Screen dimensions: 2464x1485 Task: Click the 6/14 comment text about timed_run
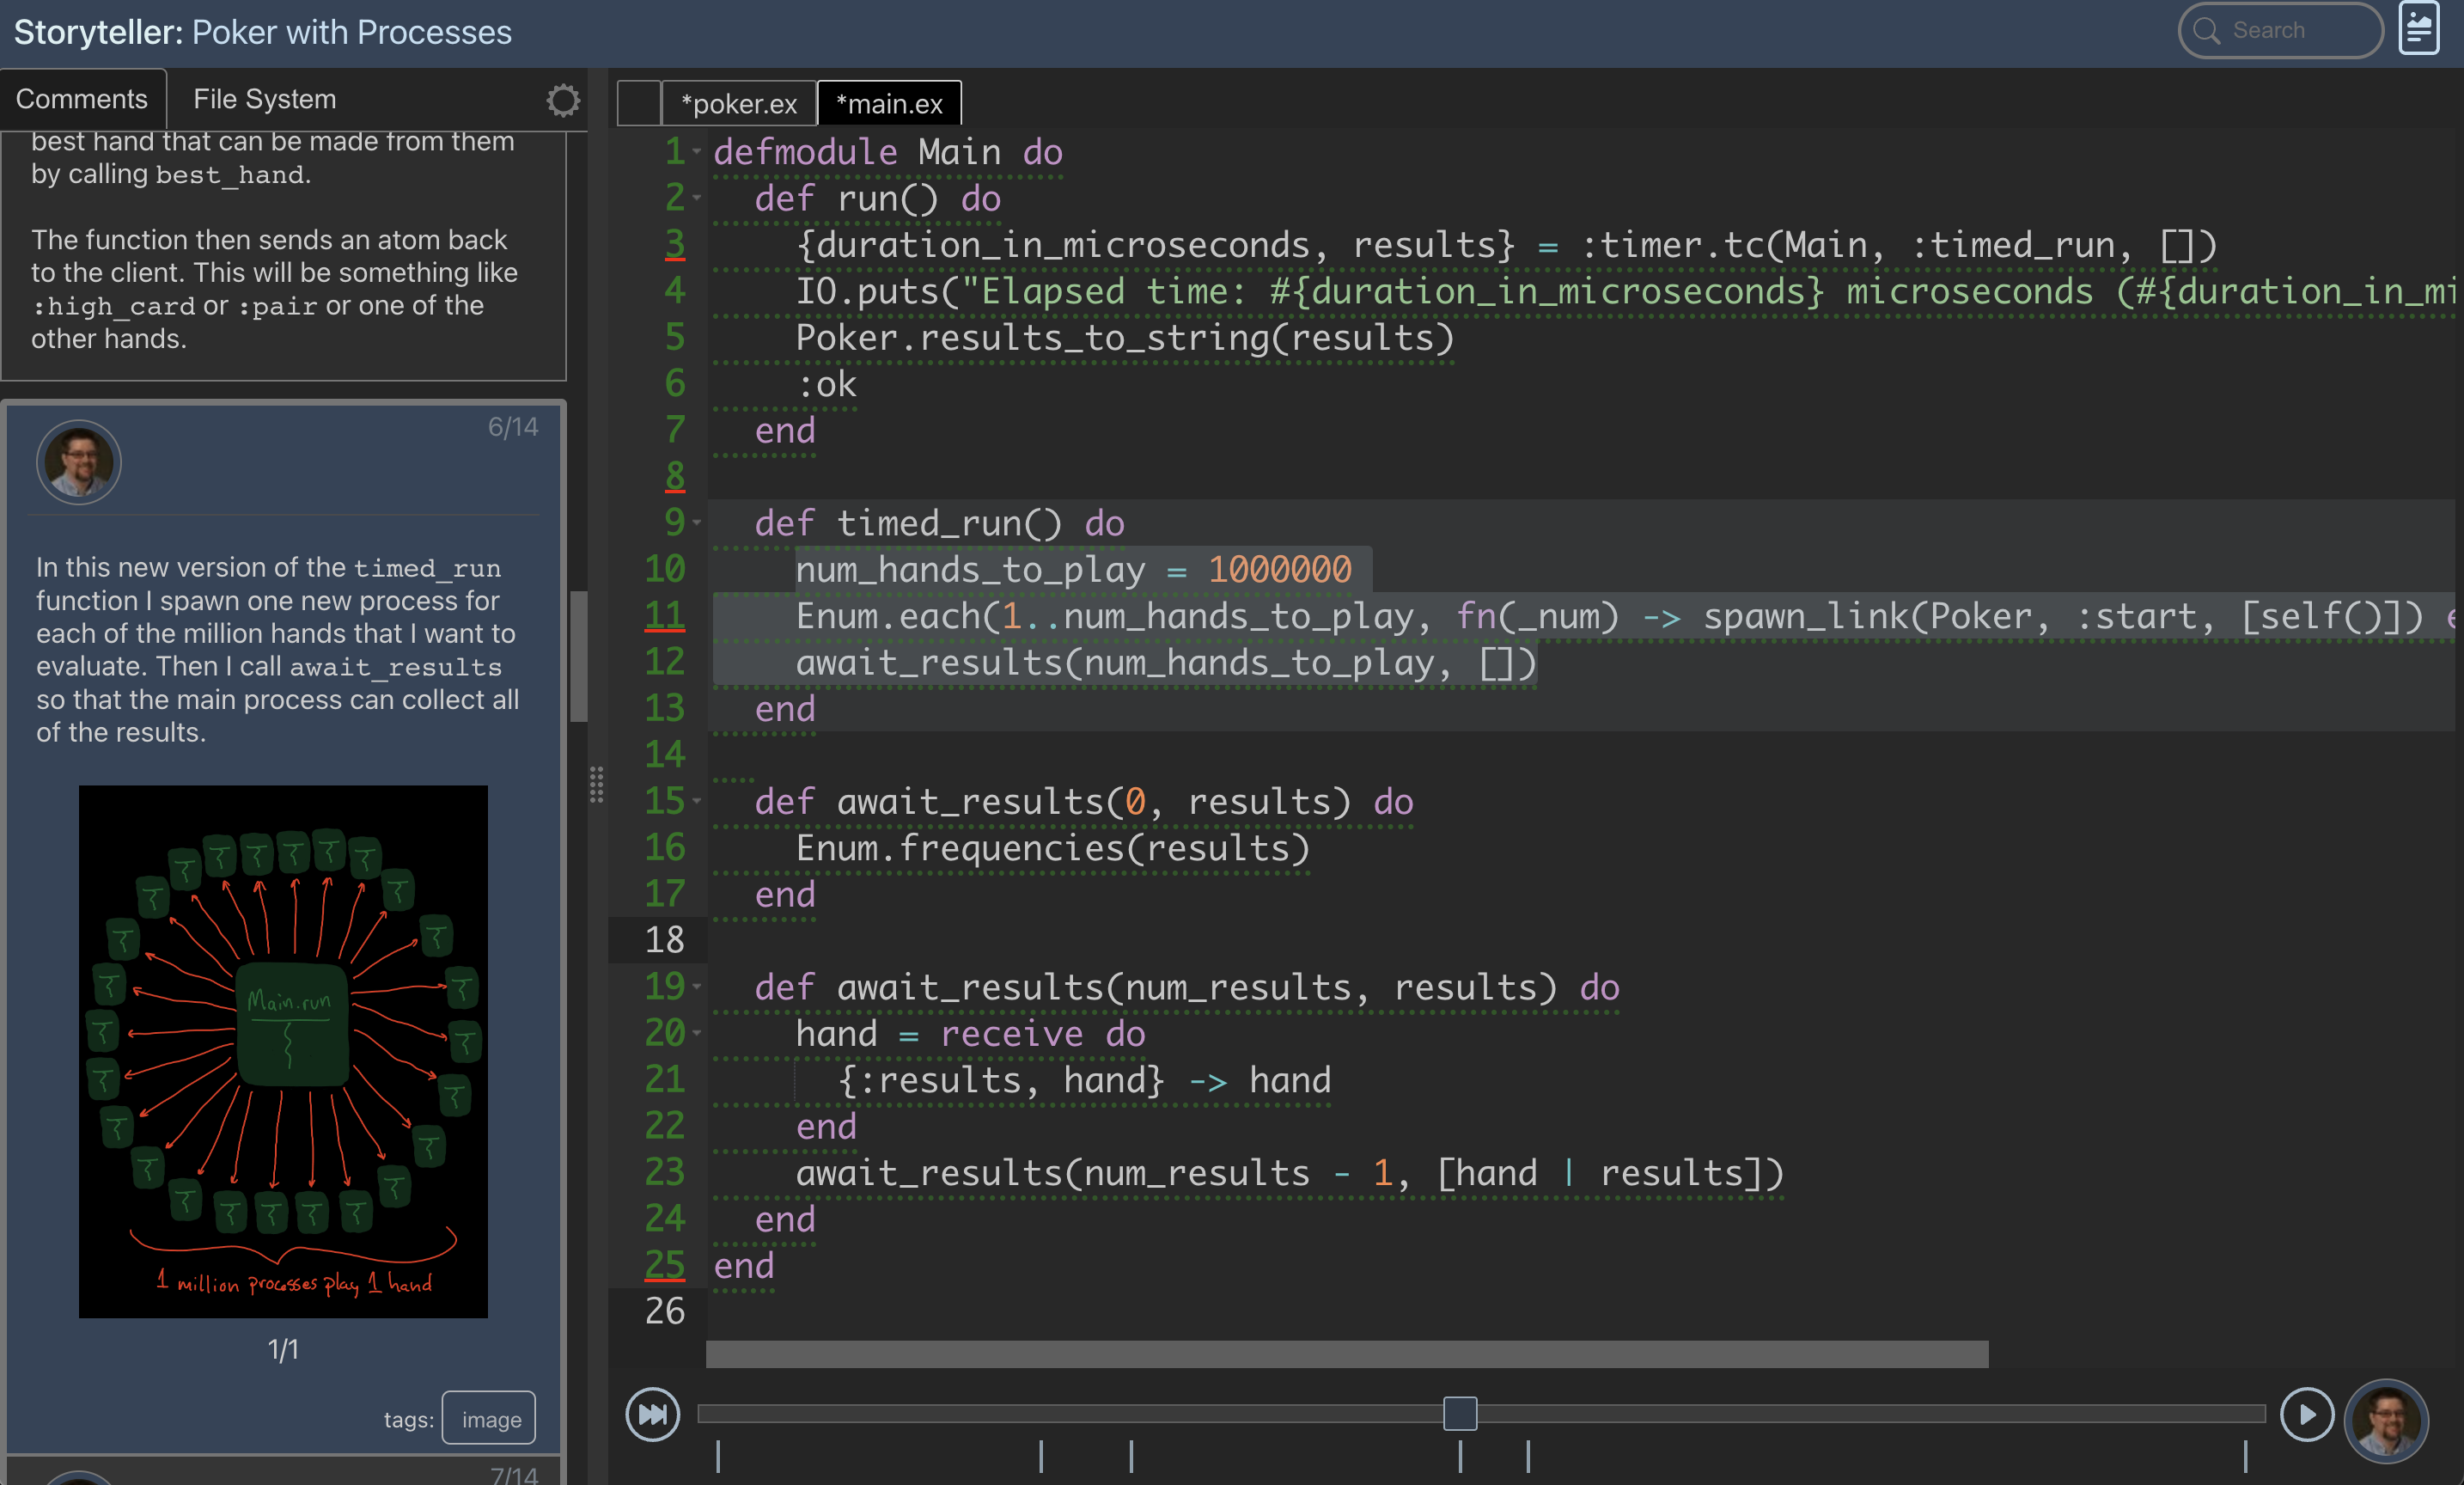tap(278, 650)
